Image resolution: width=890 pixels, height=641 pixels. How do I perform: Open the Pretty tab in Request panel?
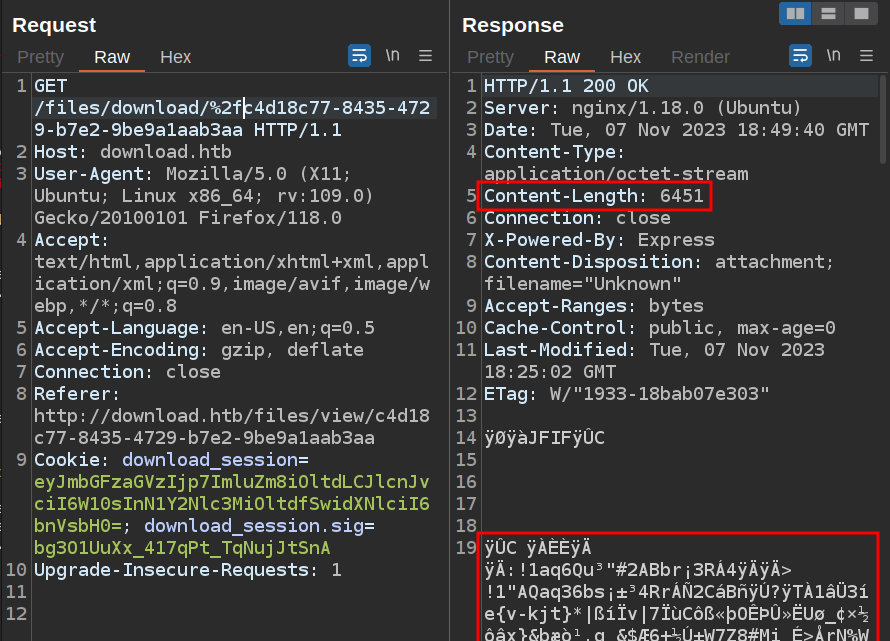[40, 57]
